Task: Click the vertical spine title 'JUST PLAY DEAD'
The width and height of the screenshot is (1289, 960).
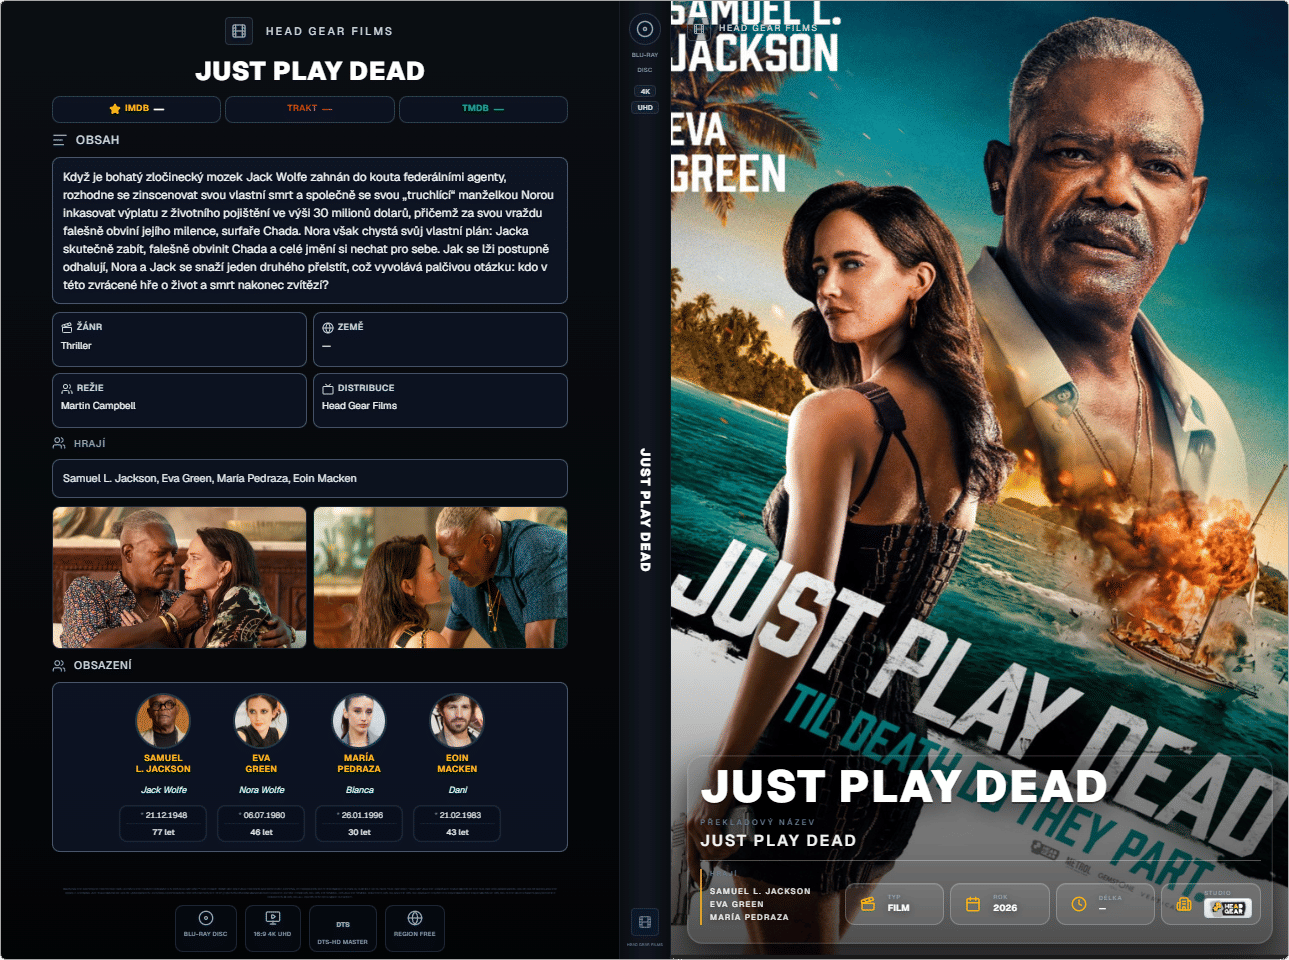Action: (645, 510)
